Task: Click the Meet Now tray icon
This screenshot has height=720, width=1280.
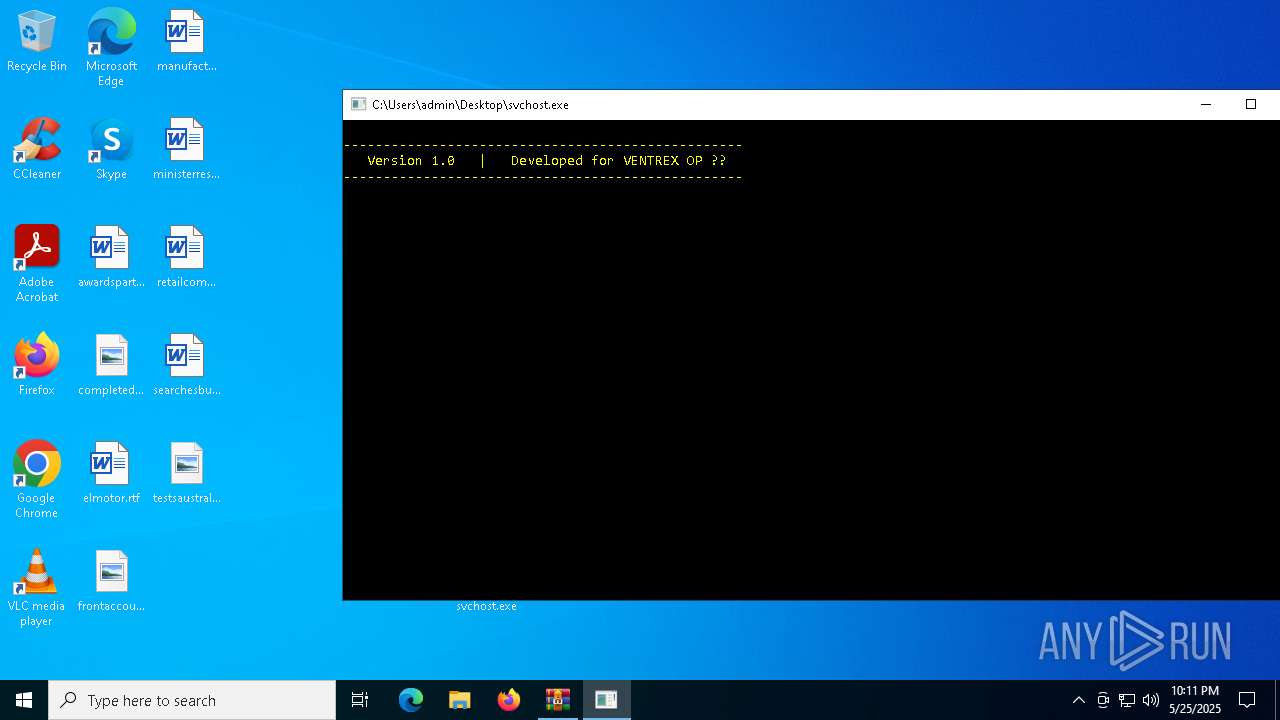Action: (1103, 700)
